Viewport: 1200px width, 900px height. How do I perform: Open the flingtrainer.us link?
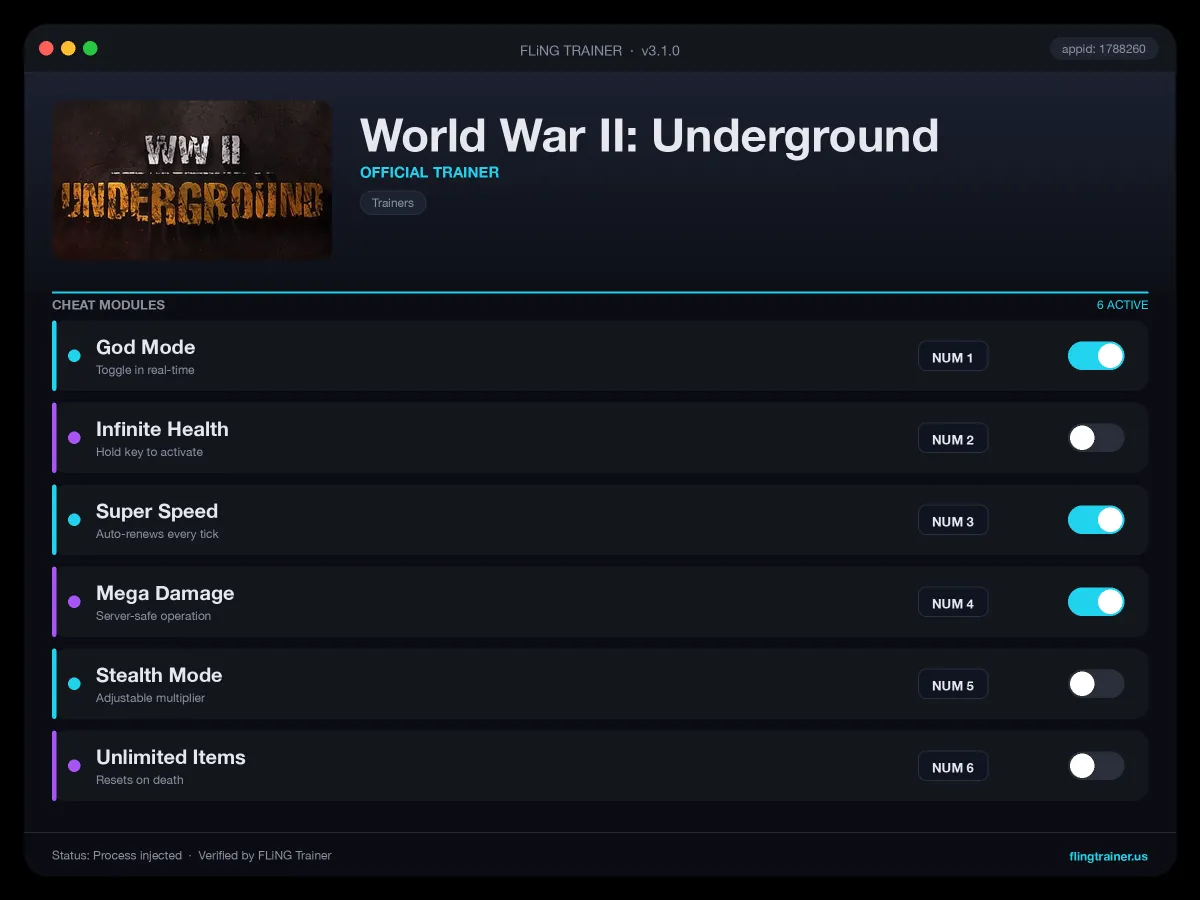[x=1108, y=856]
